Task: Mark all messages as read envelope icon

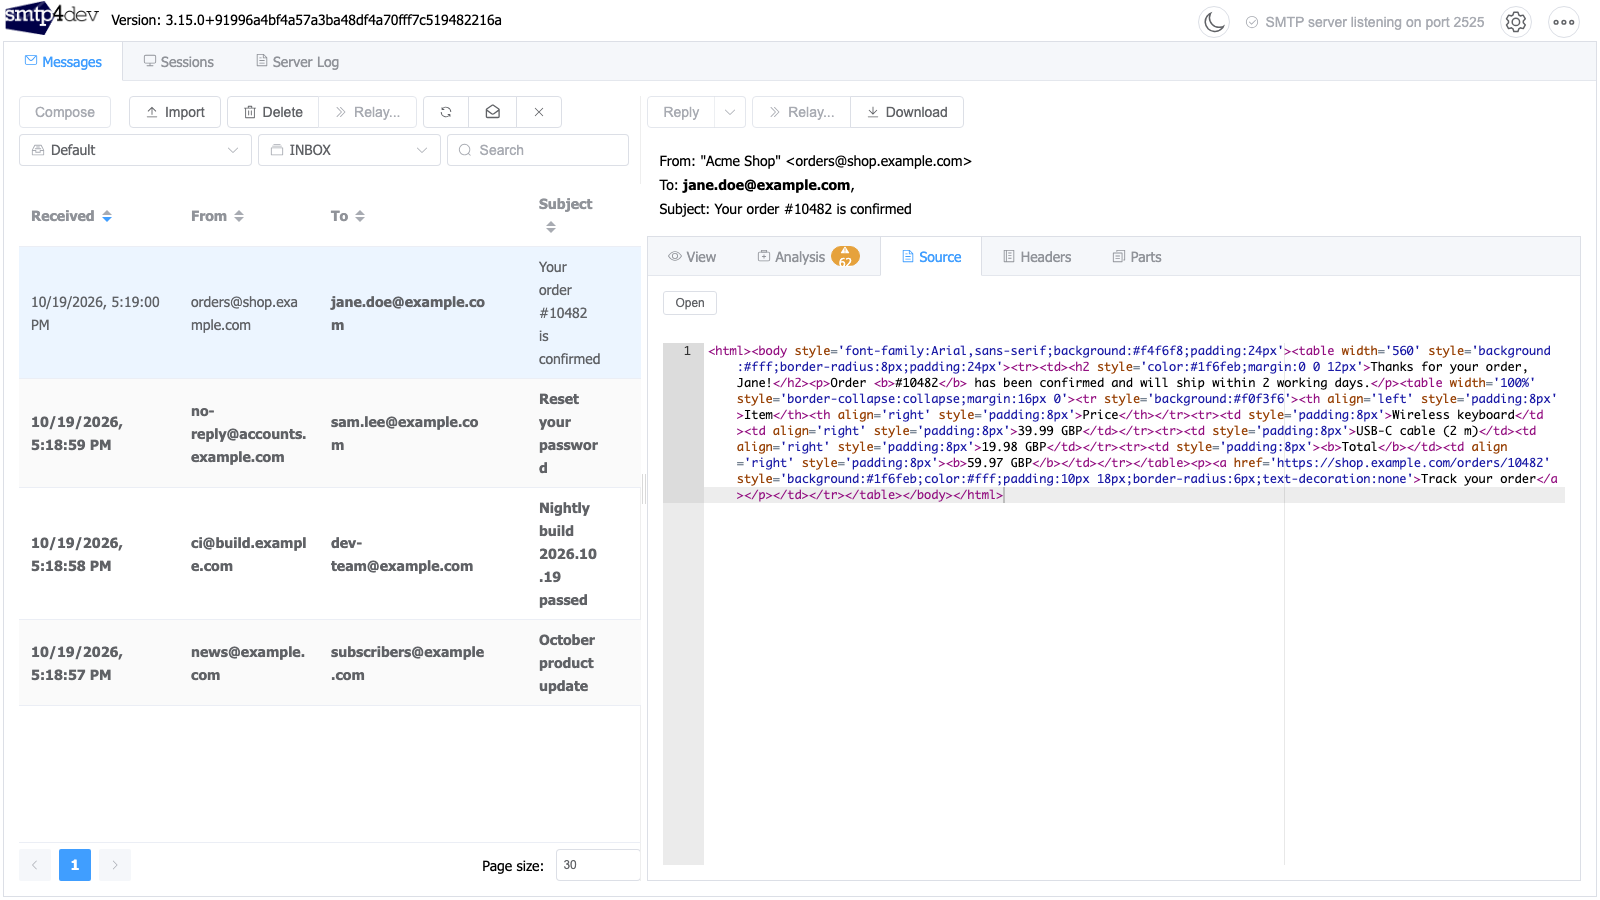Action: (493, 112)
